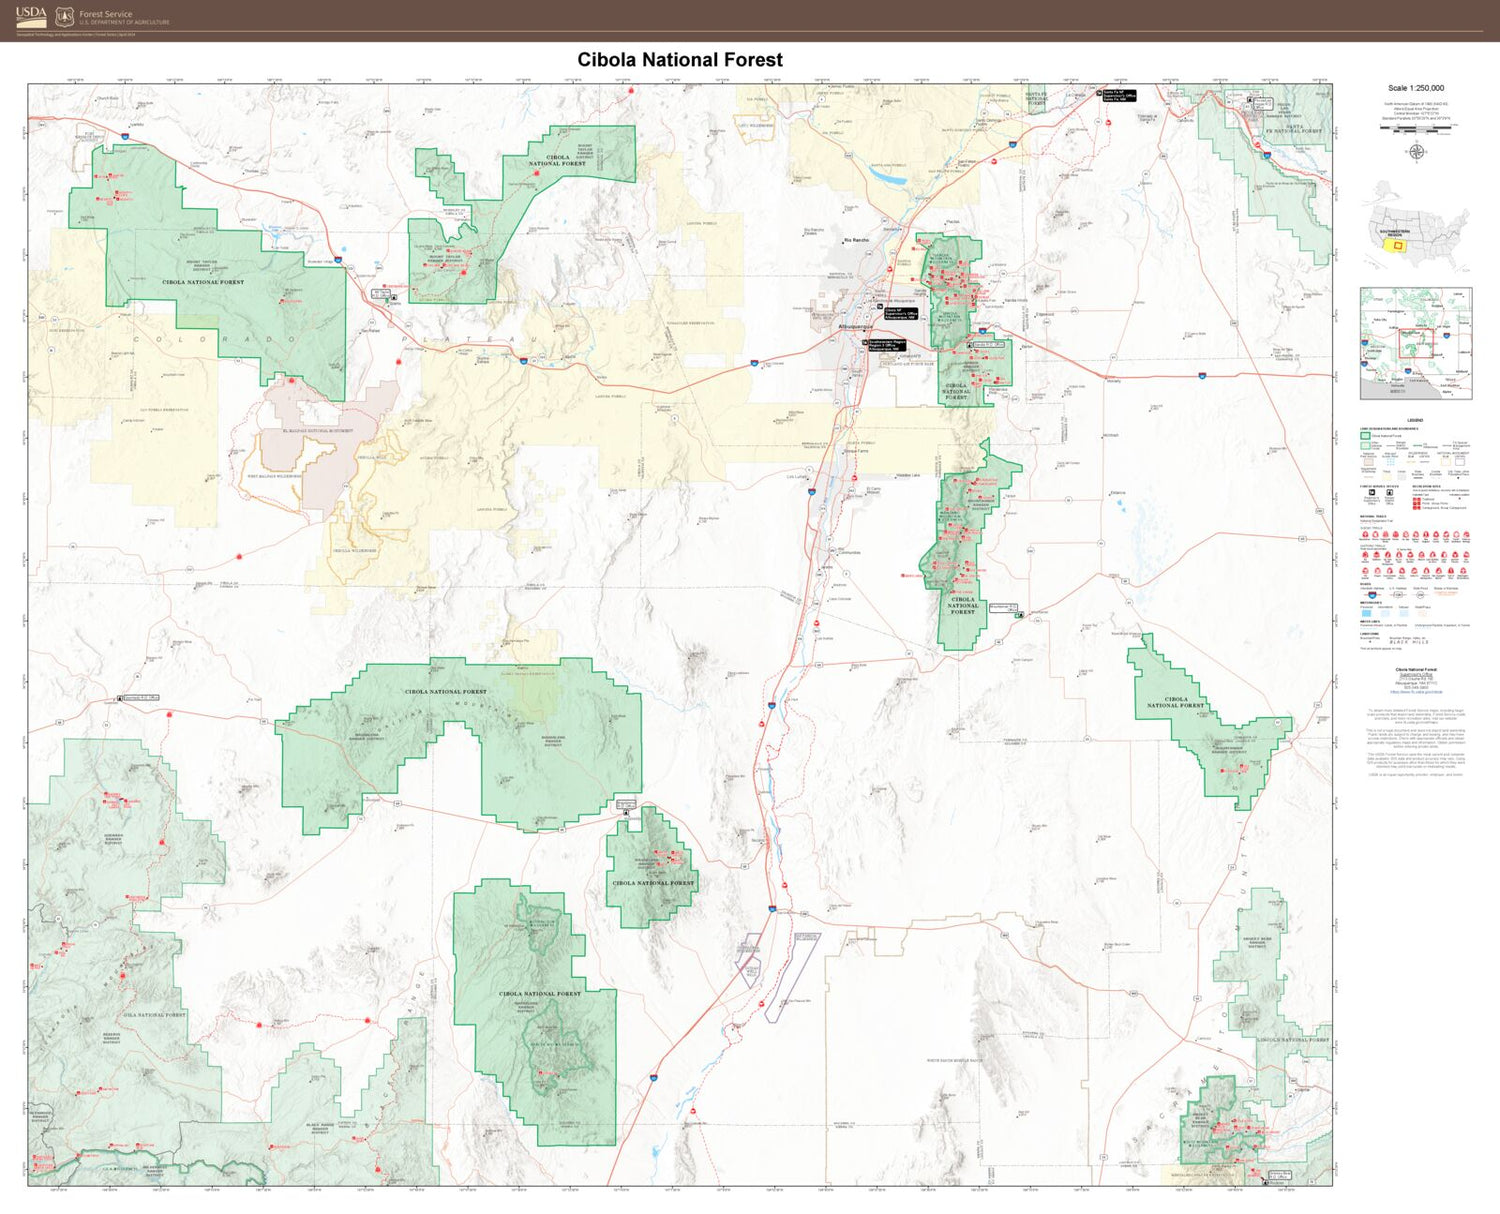The image size is (1500, 1214).
Task: Click the Interstate 40 shield east of Moriarty
Action: coord(1202,376)
